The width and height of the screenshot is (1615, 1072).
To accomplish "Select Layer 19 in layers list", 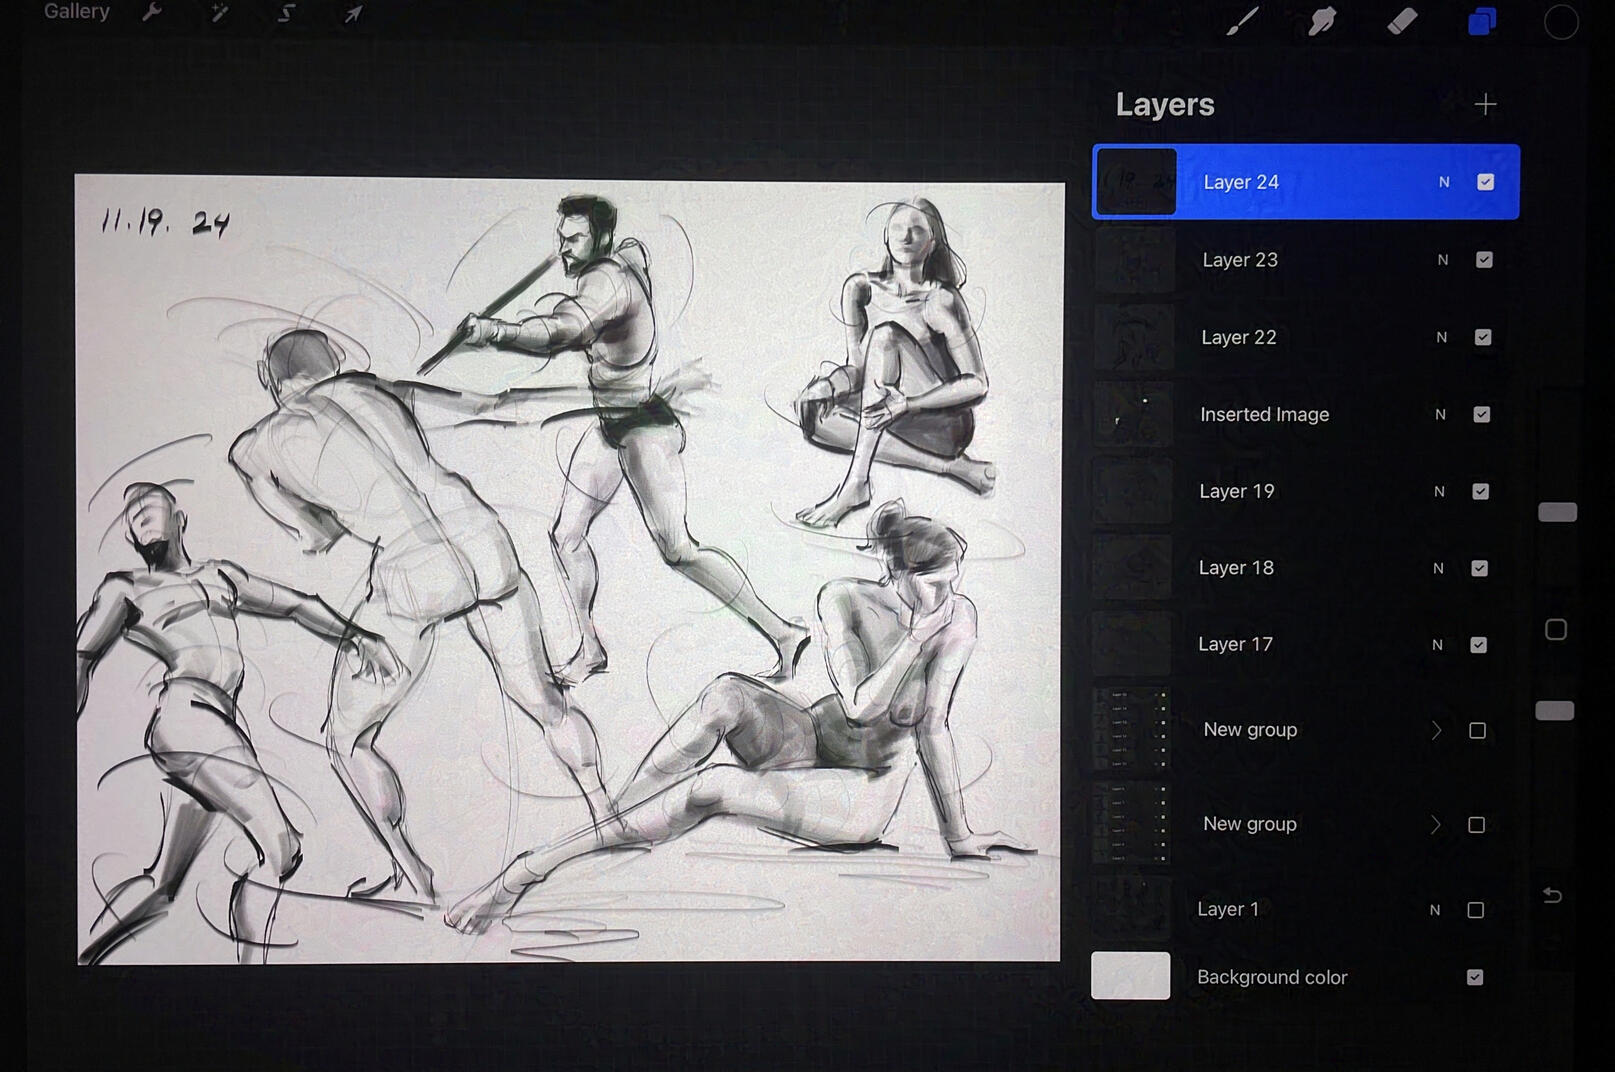I will (x=1236, y=491).
